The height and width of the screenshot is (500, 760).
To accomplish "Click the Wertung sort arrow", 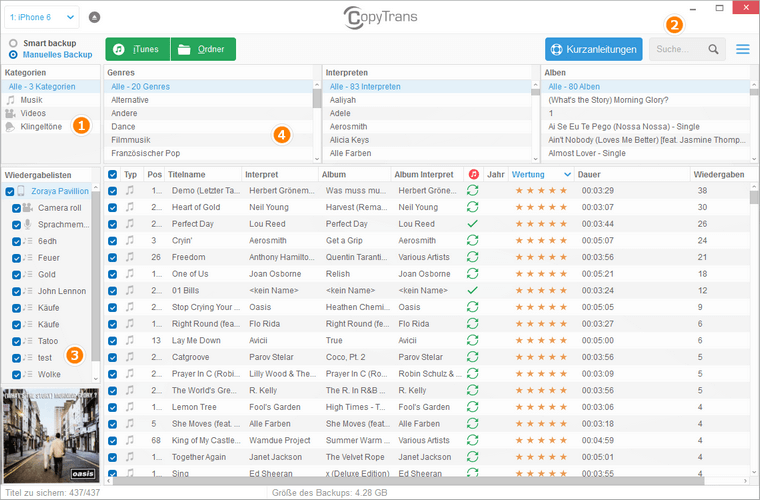I will 567,174.
